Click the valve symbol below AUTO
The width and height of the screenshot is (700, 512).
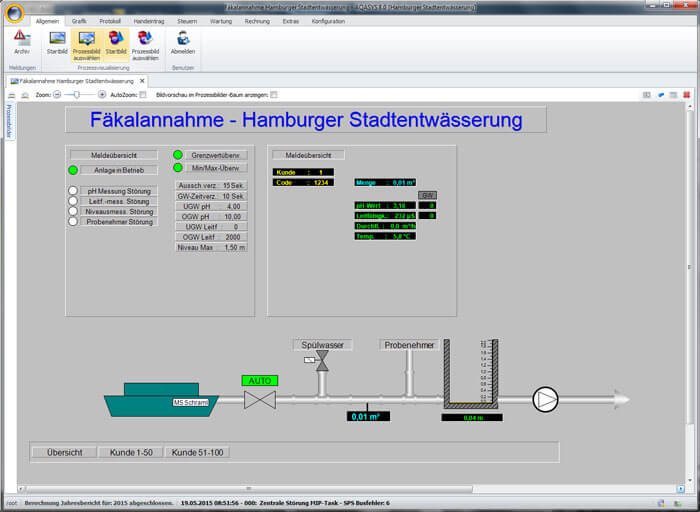(260, 400)
